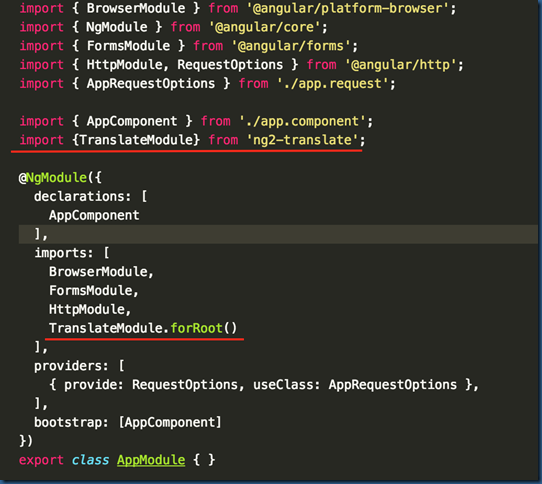Click the AppComponent import from './app.component'
The width and height of the screenshot is (542, 484).
[196, 121]
